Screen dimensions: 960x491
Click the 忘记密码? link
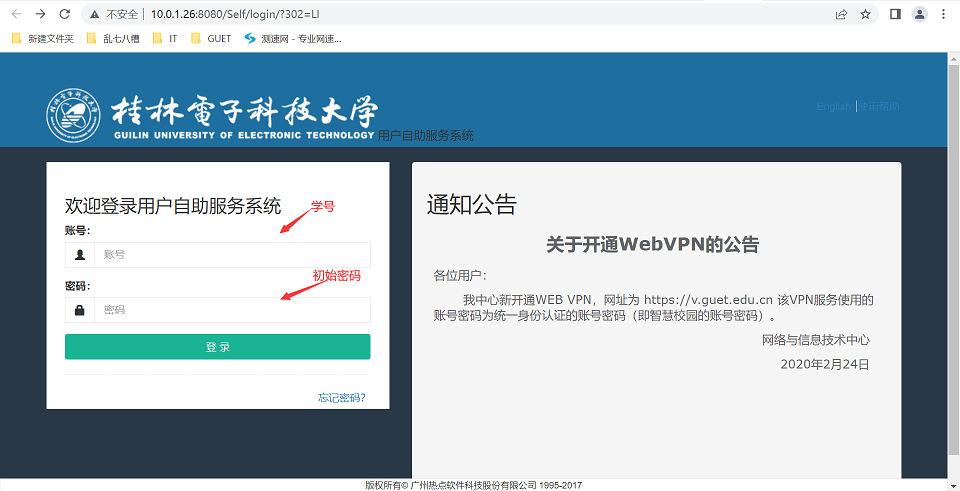coord(341,398)
